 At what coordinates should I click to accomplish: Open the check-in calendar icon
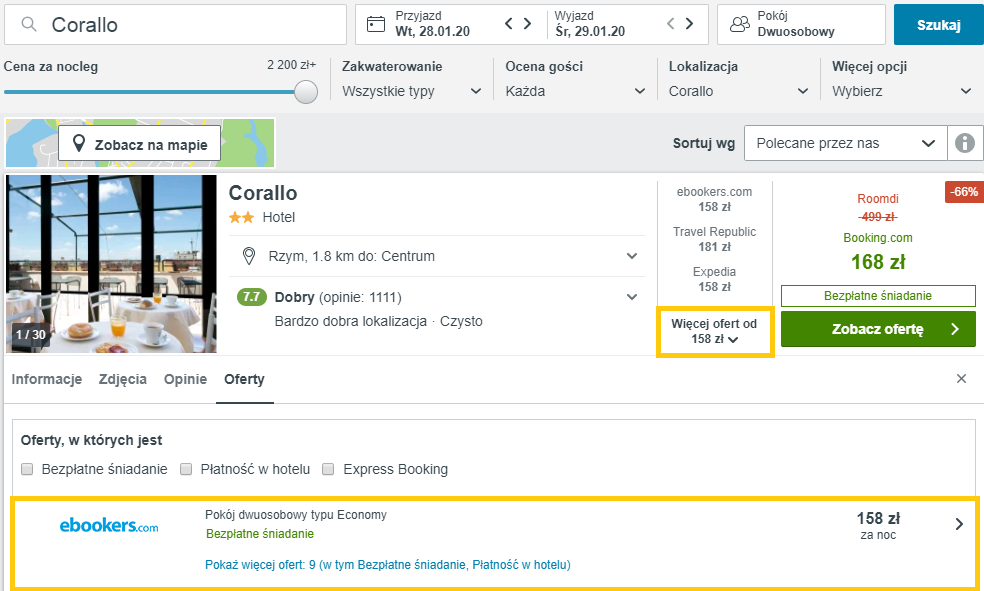[x=376, y=24]
